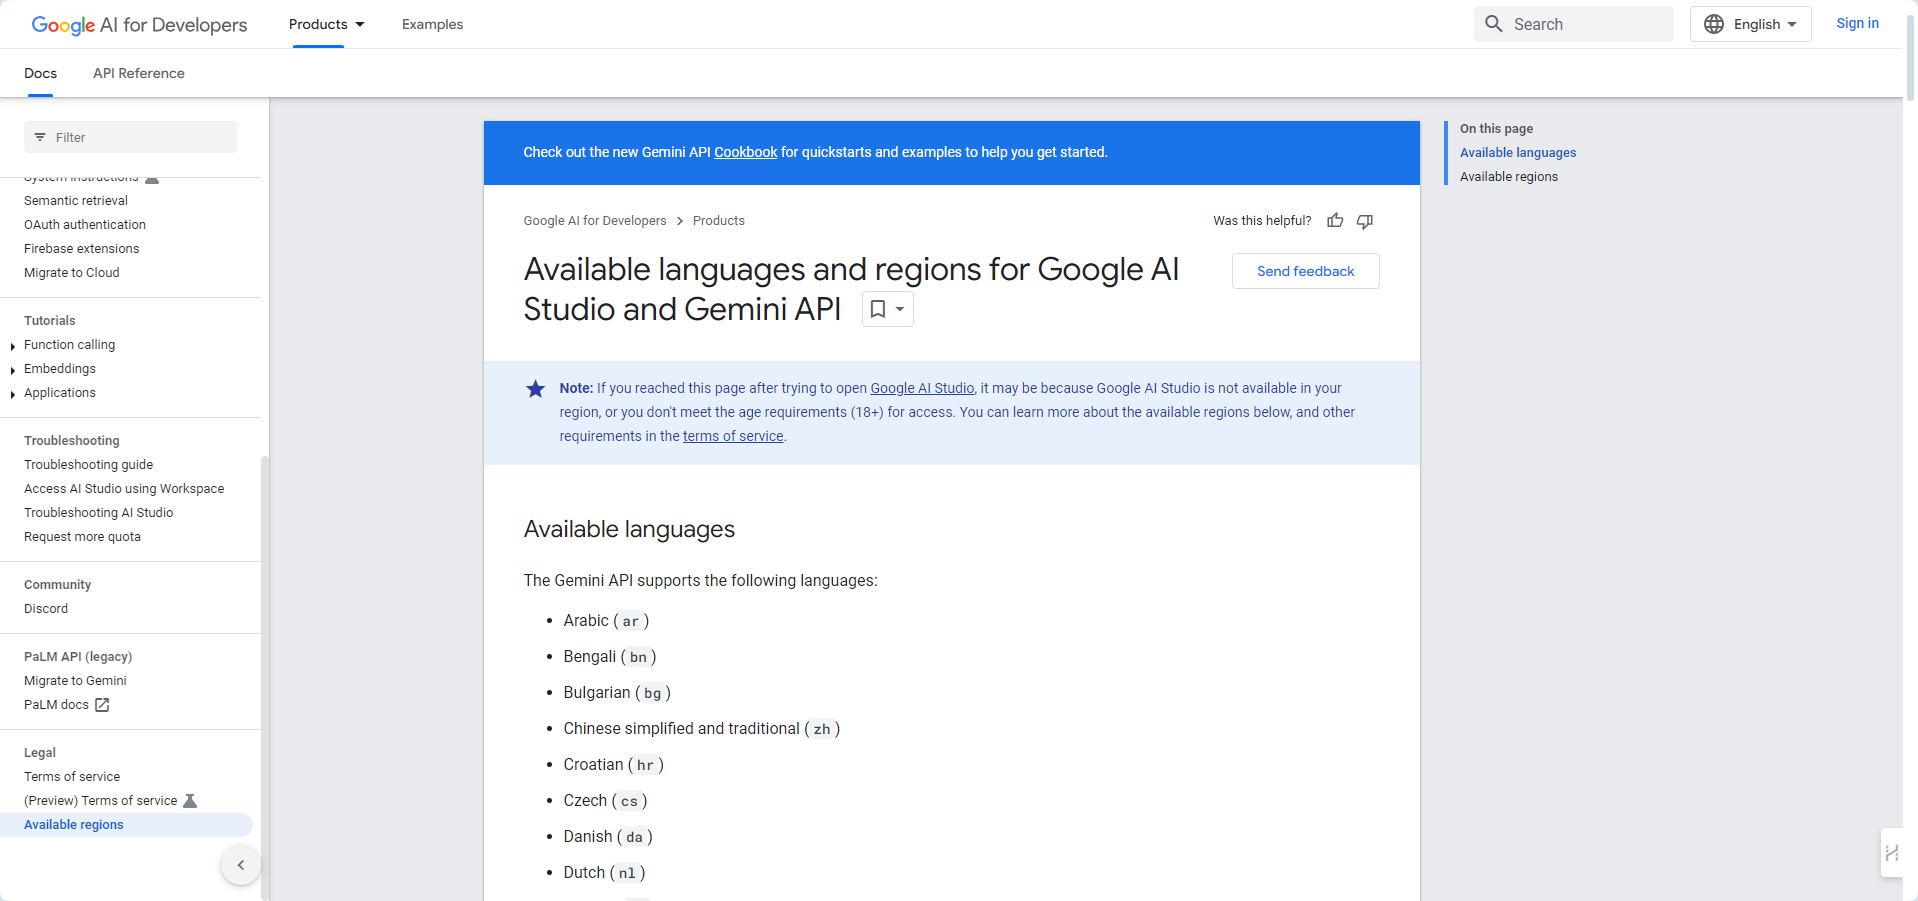The width and height of the screenshot is (1918, 901).
Task: Open Firebase extensions in sidebar
Action: [82, 249]
